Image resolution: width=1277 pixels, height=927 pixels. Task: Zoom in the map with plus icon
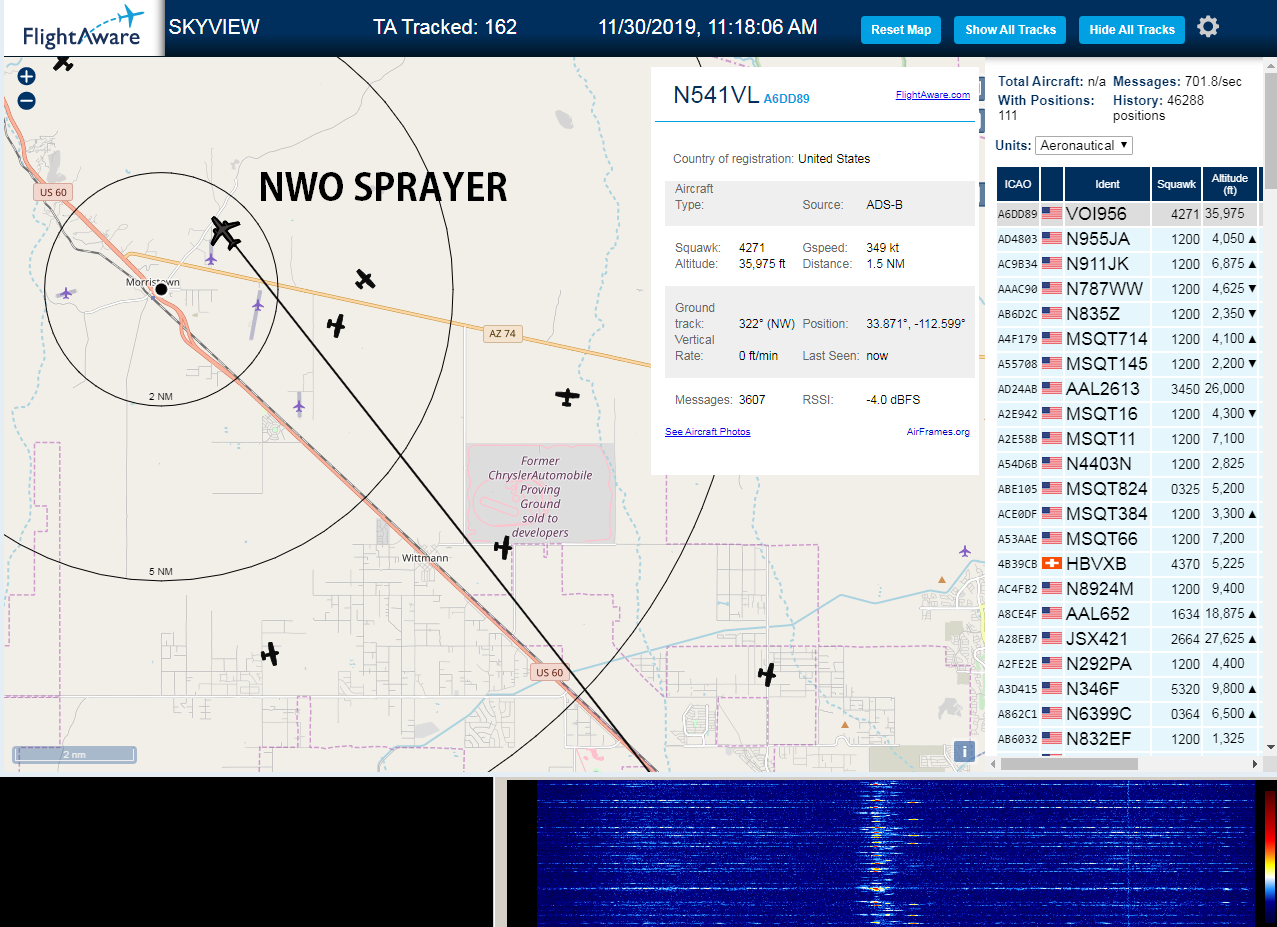coord(27,76)
